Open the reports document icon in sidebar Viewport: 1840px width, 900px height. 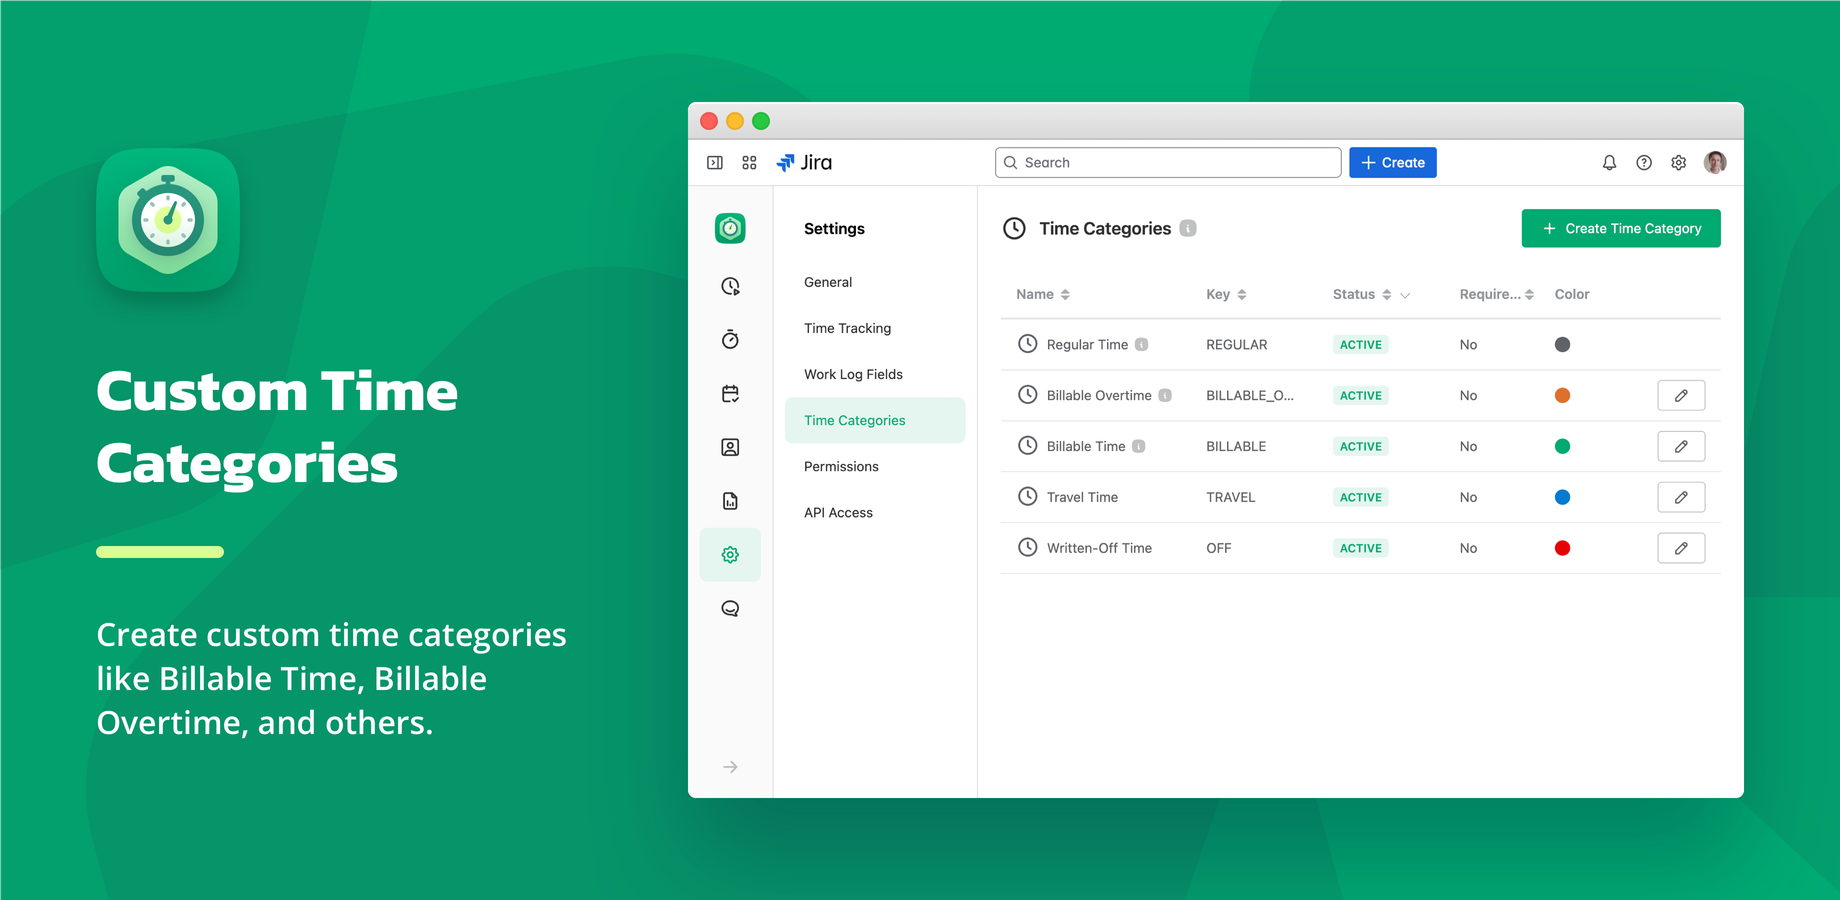[x=730, y=501]
